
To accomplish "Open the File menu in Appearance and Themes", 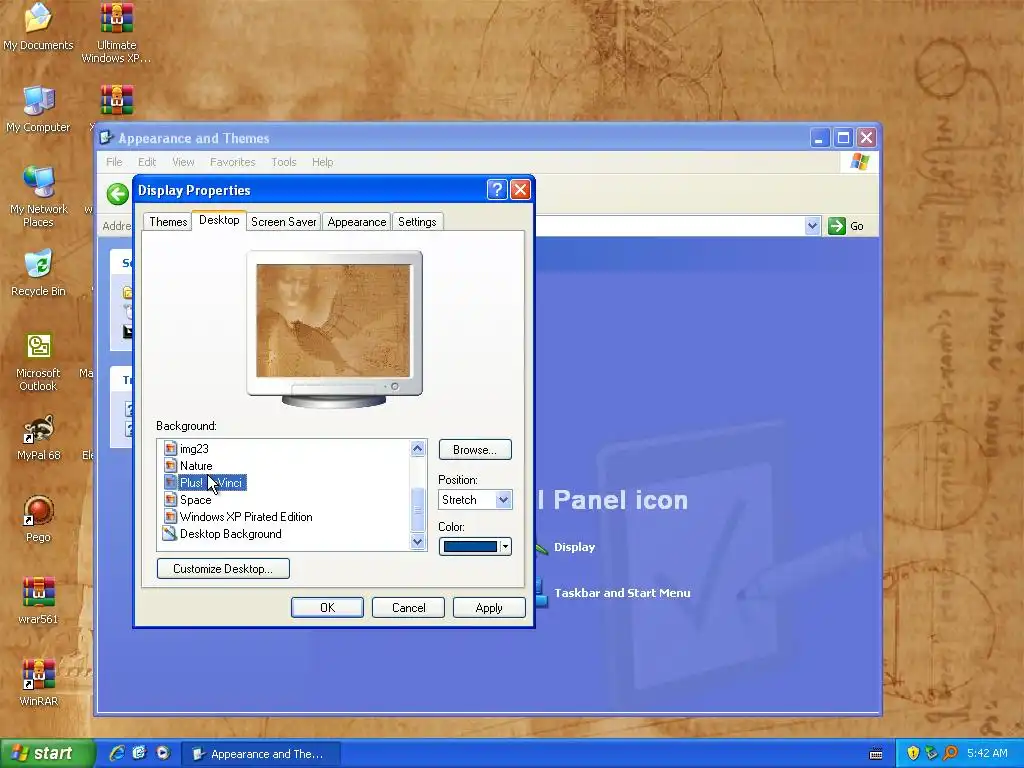I will [x=114, y=162].
